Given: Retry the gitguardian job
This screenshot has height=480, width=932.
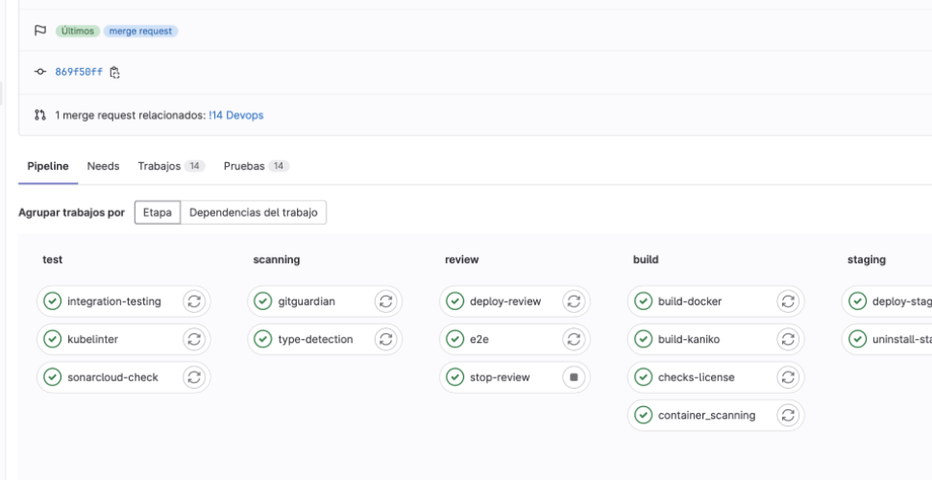Looking at the screenshot, I should [x=386, y=301].
